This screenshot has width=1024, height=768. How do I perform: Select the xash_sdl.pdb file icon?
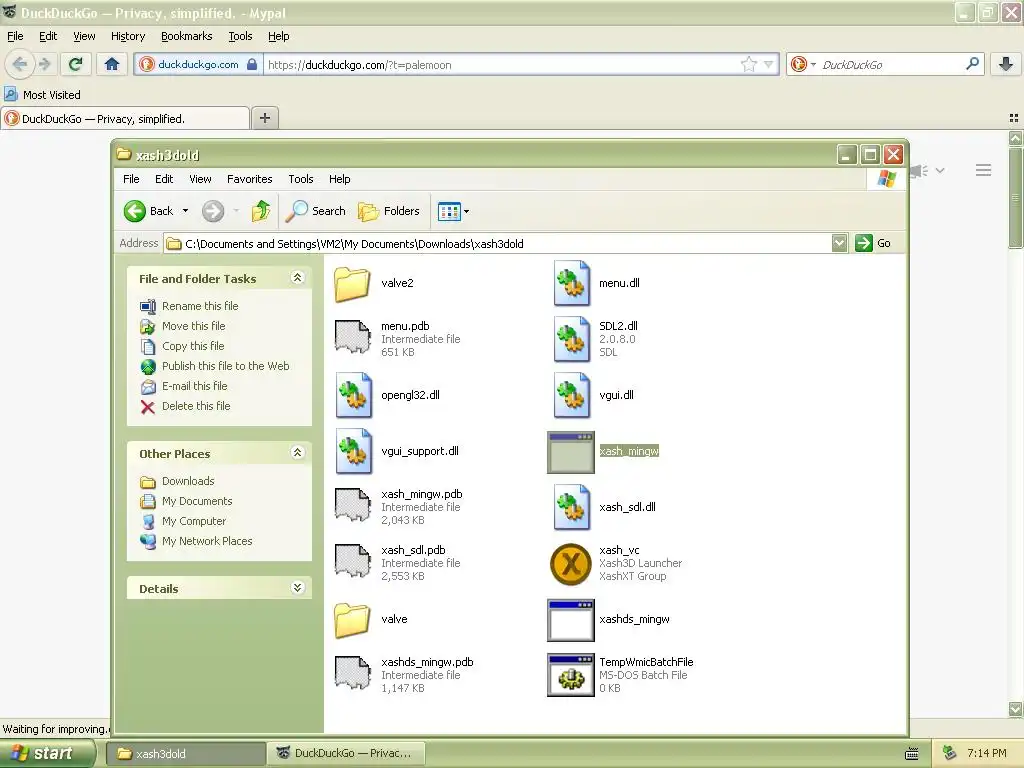click(x=353, y=562)
